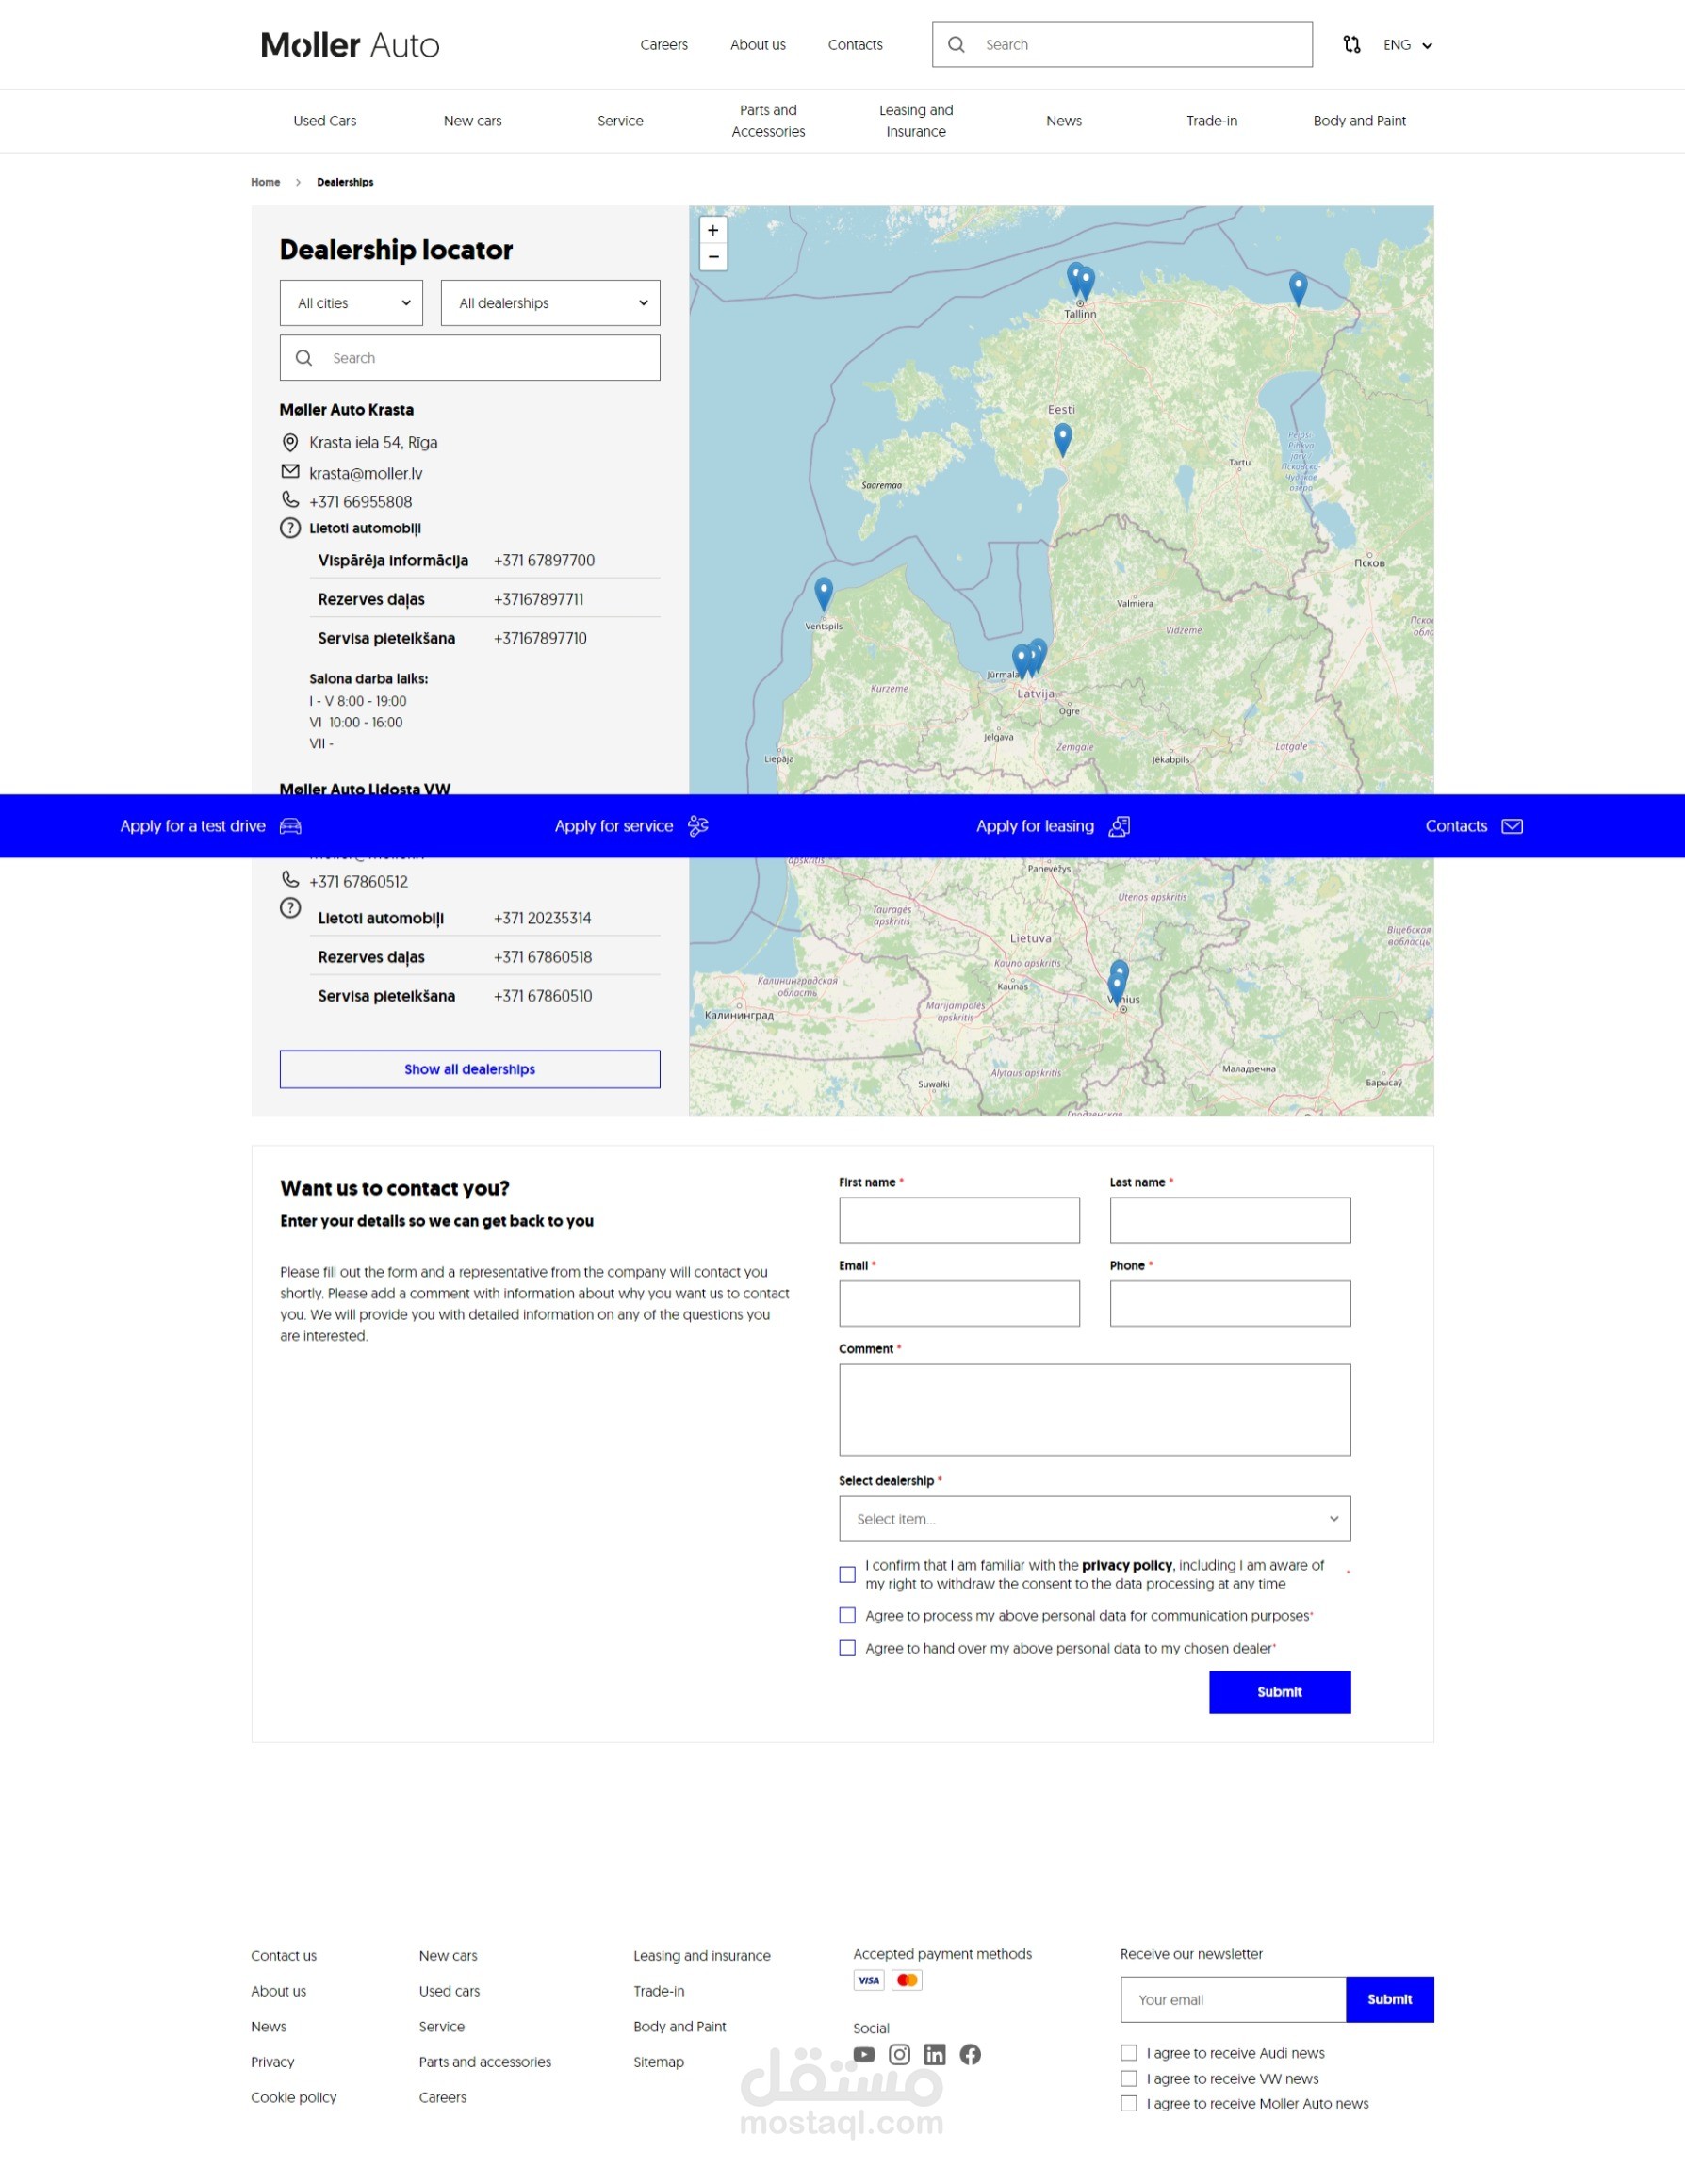Open the All cities dropdown
Screen dimensions: 1685x2184
351,303
